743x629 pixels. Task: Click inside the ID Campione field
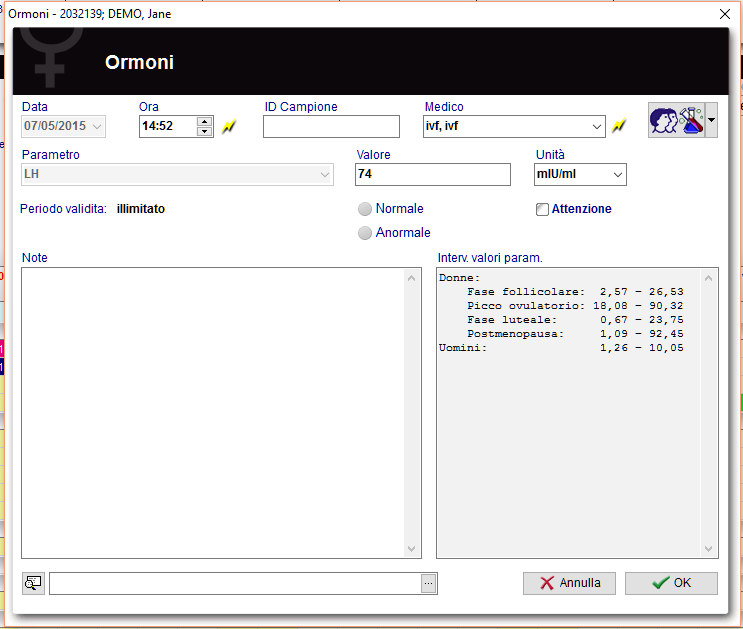331,127
